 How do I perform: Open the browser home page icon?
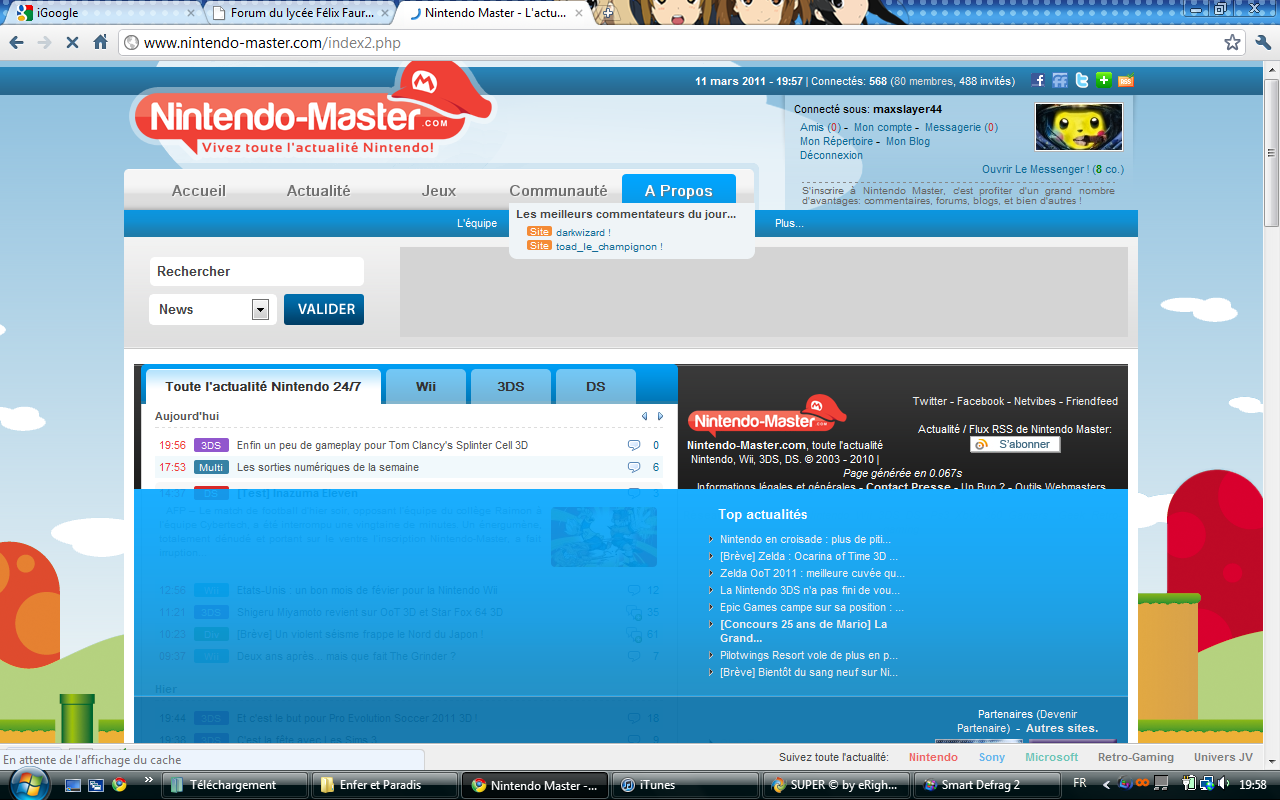[x=100, y=42]
